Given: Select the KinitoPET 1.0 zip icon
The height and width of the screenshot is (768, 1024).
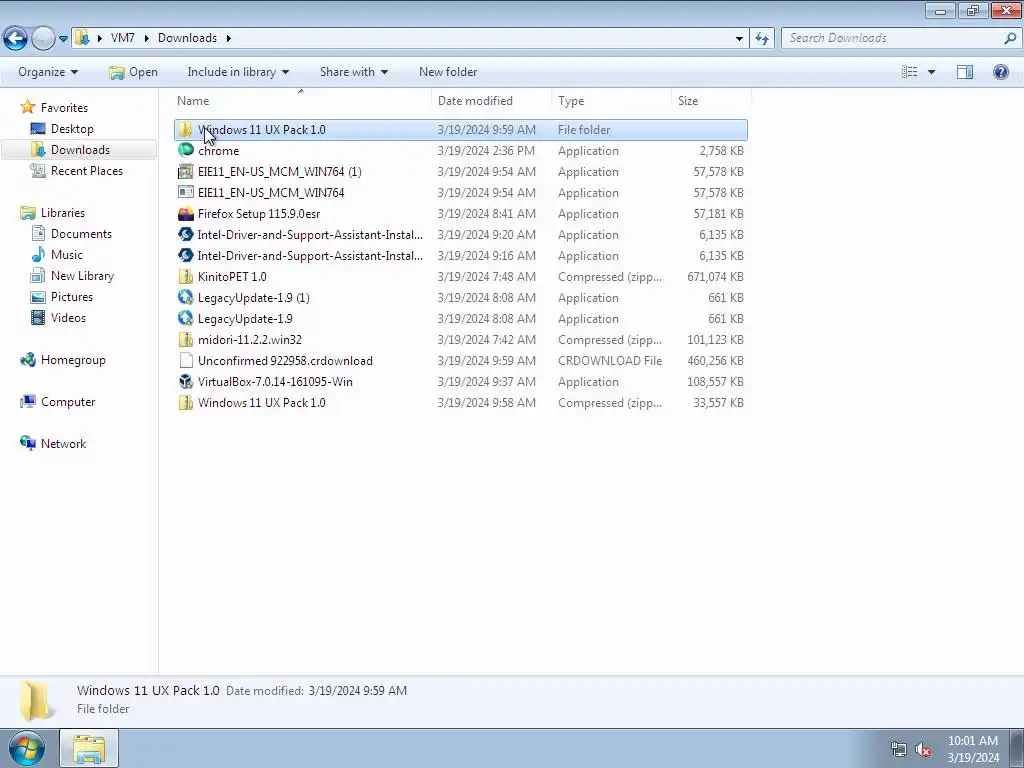Looking at the screenshot, I should [185, 276].
